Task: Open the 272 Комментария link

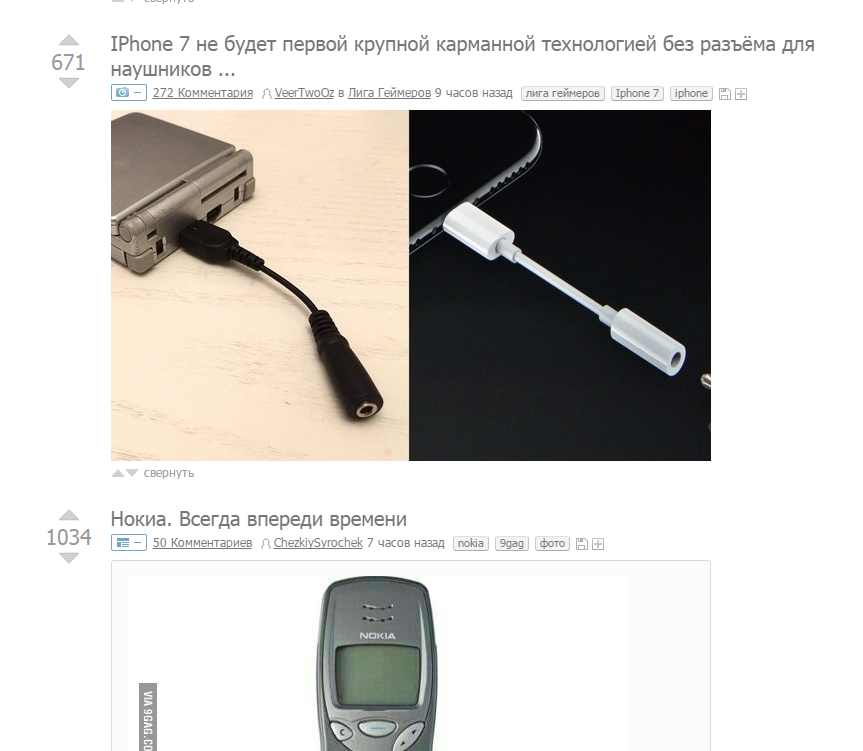Action: 203,92
